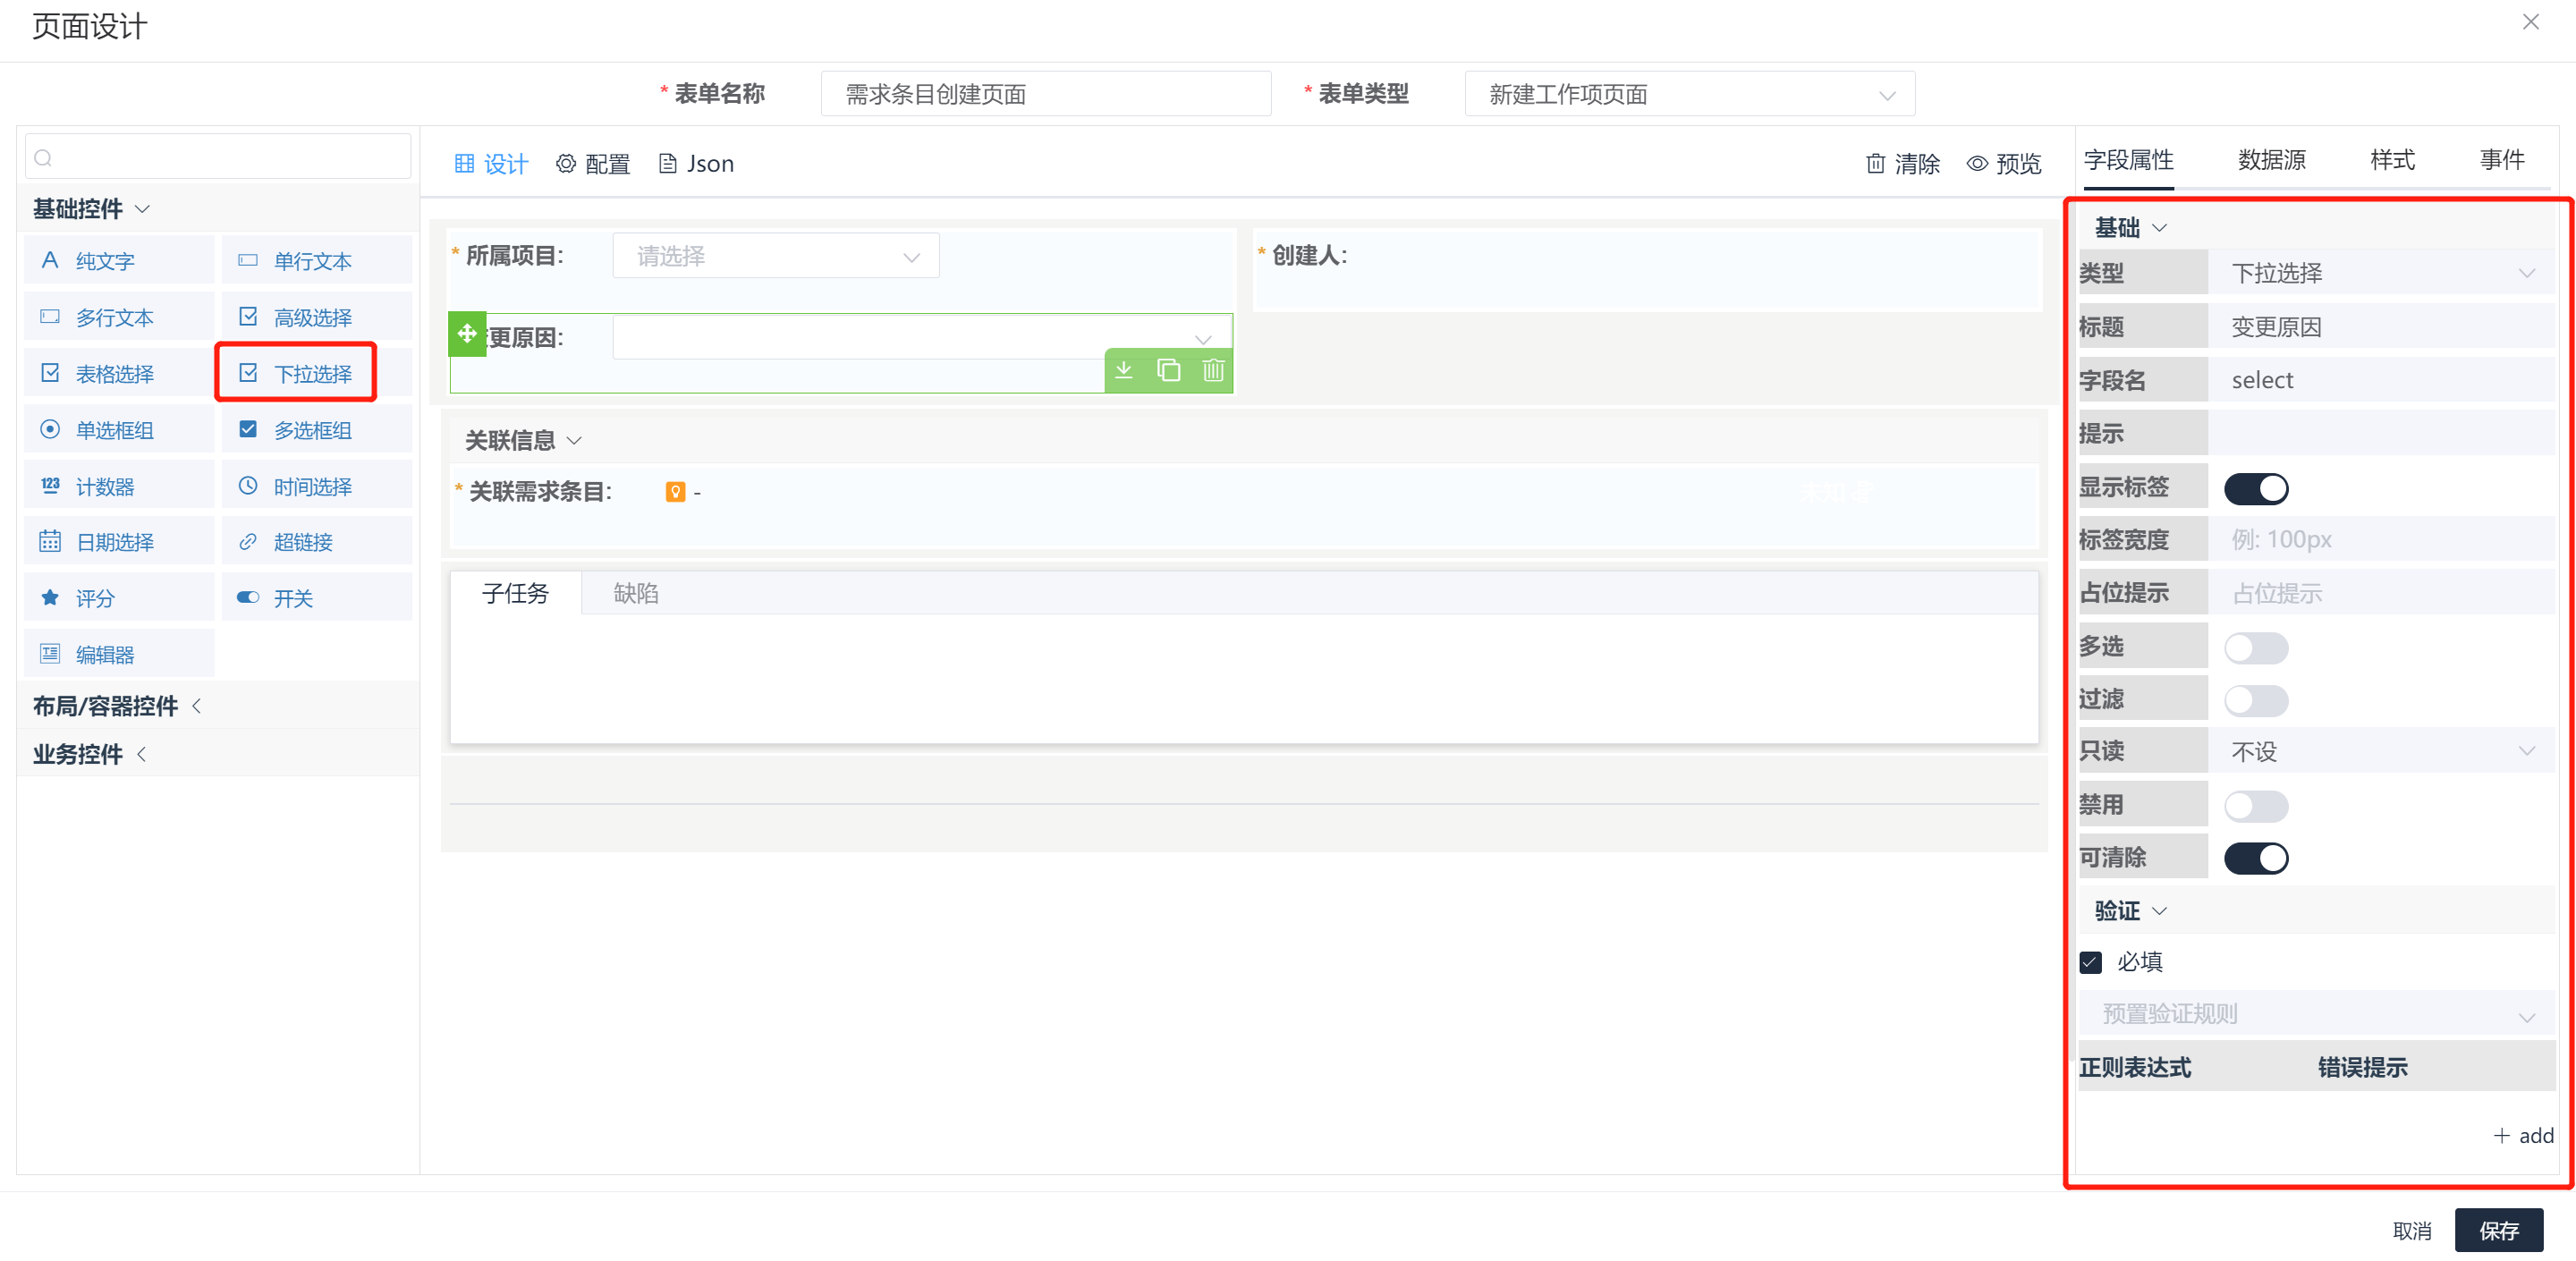Choose the 日期选择 date picker control
The image size is (2576, 1261).
(118, 542)
